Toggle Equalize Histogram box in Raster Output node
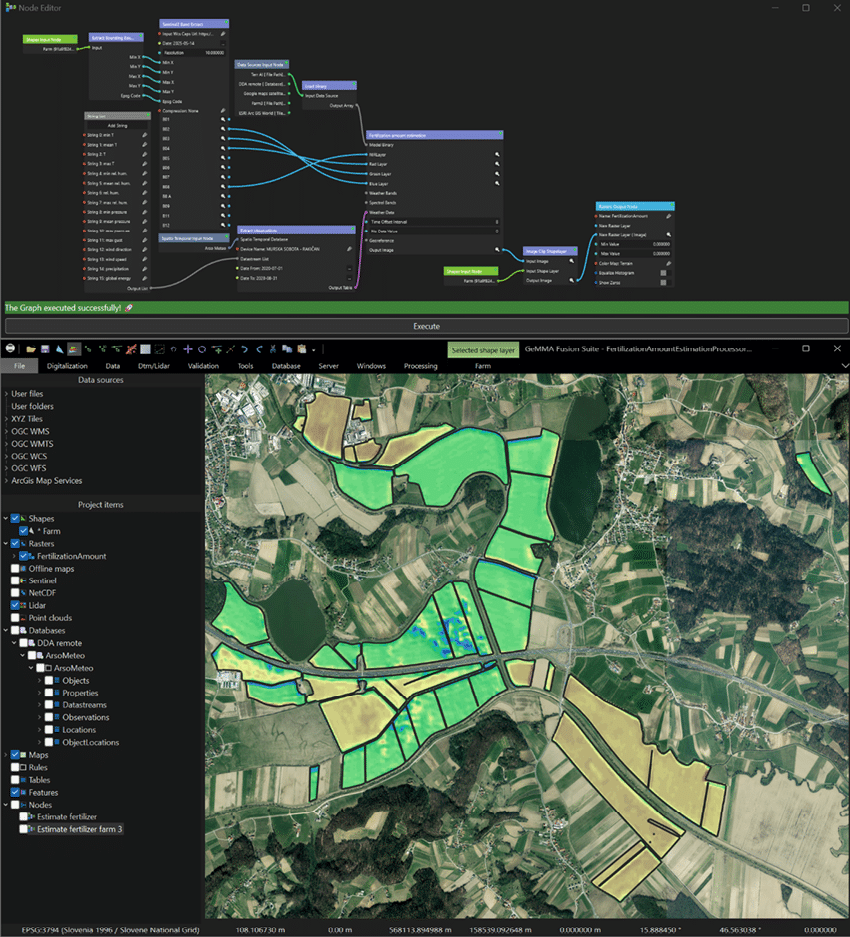Image resolution: width=850 pixels, height=937 pixels. 662,272
